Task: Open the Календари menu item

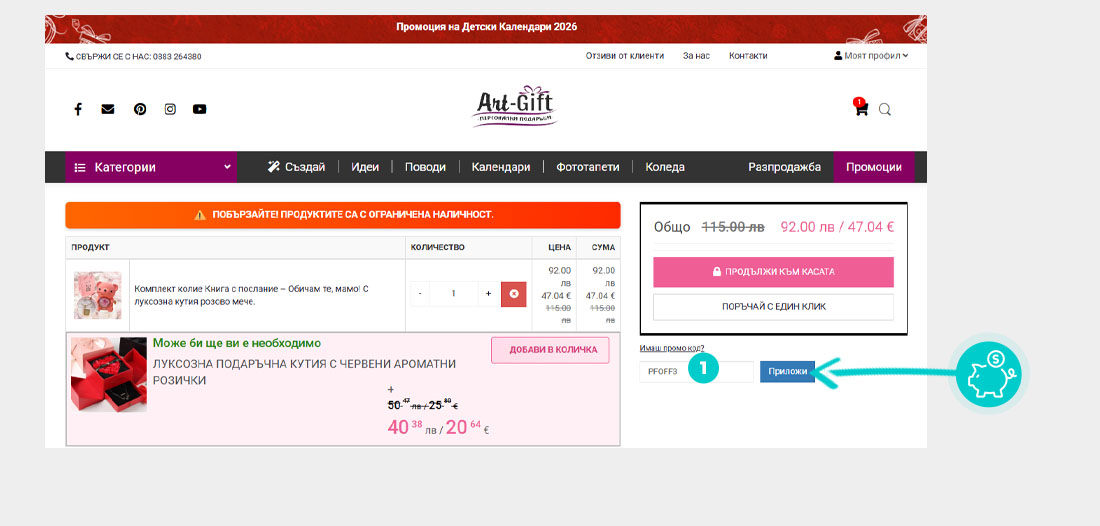Action: pyautogui.click(x=500, y=167)
